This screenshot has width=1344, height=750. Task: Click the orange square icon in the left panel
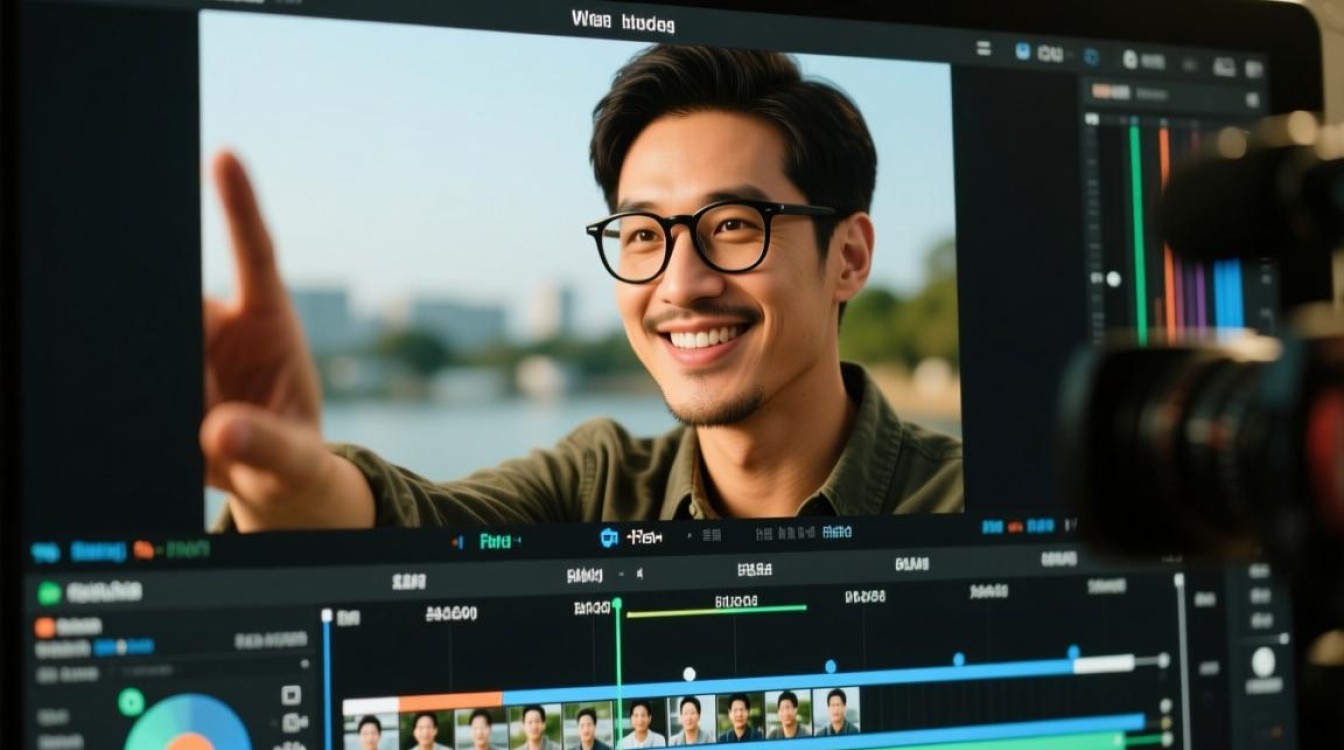pos(45,627)
